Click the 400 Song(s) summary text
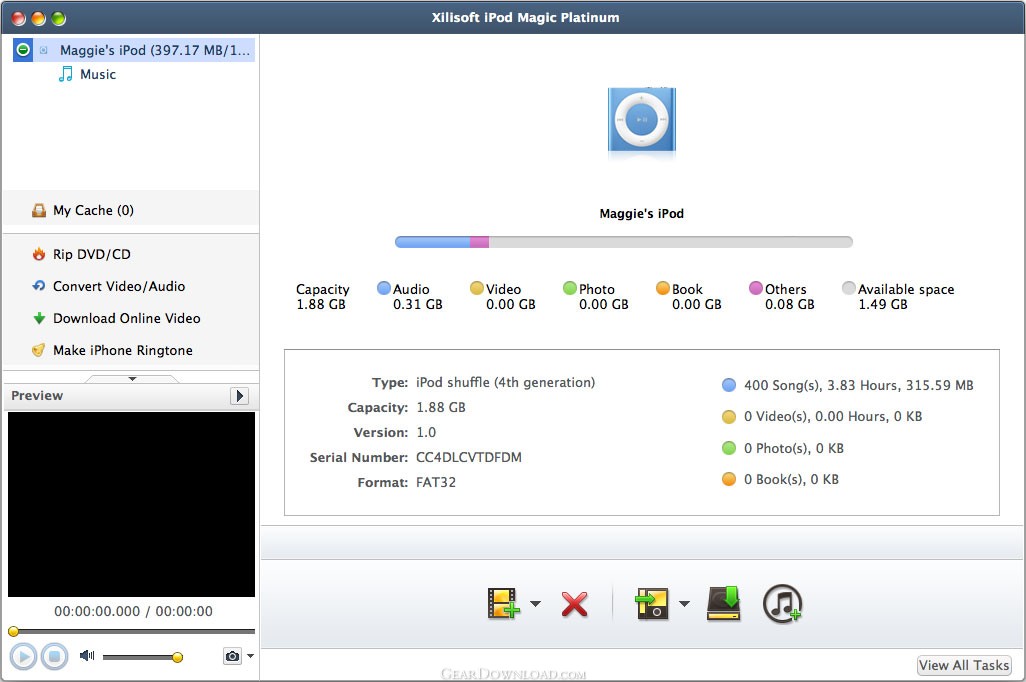Viewport: 1026px width, 682px height. (858, 385)
